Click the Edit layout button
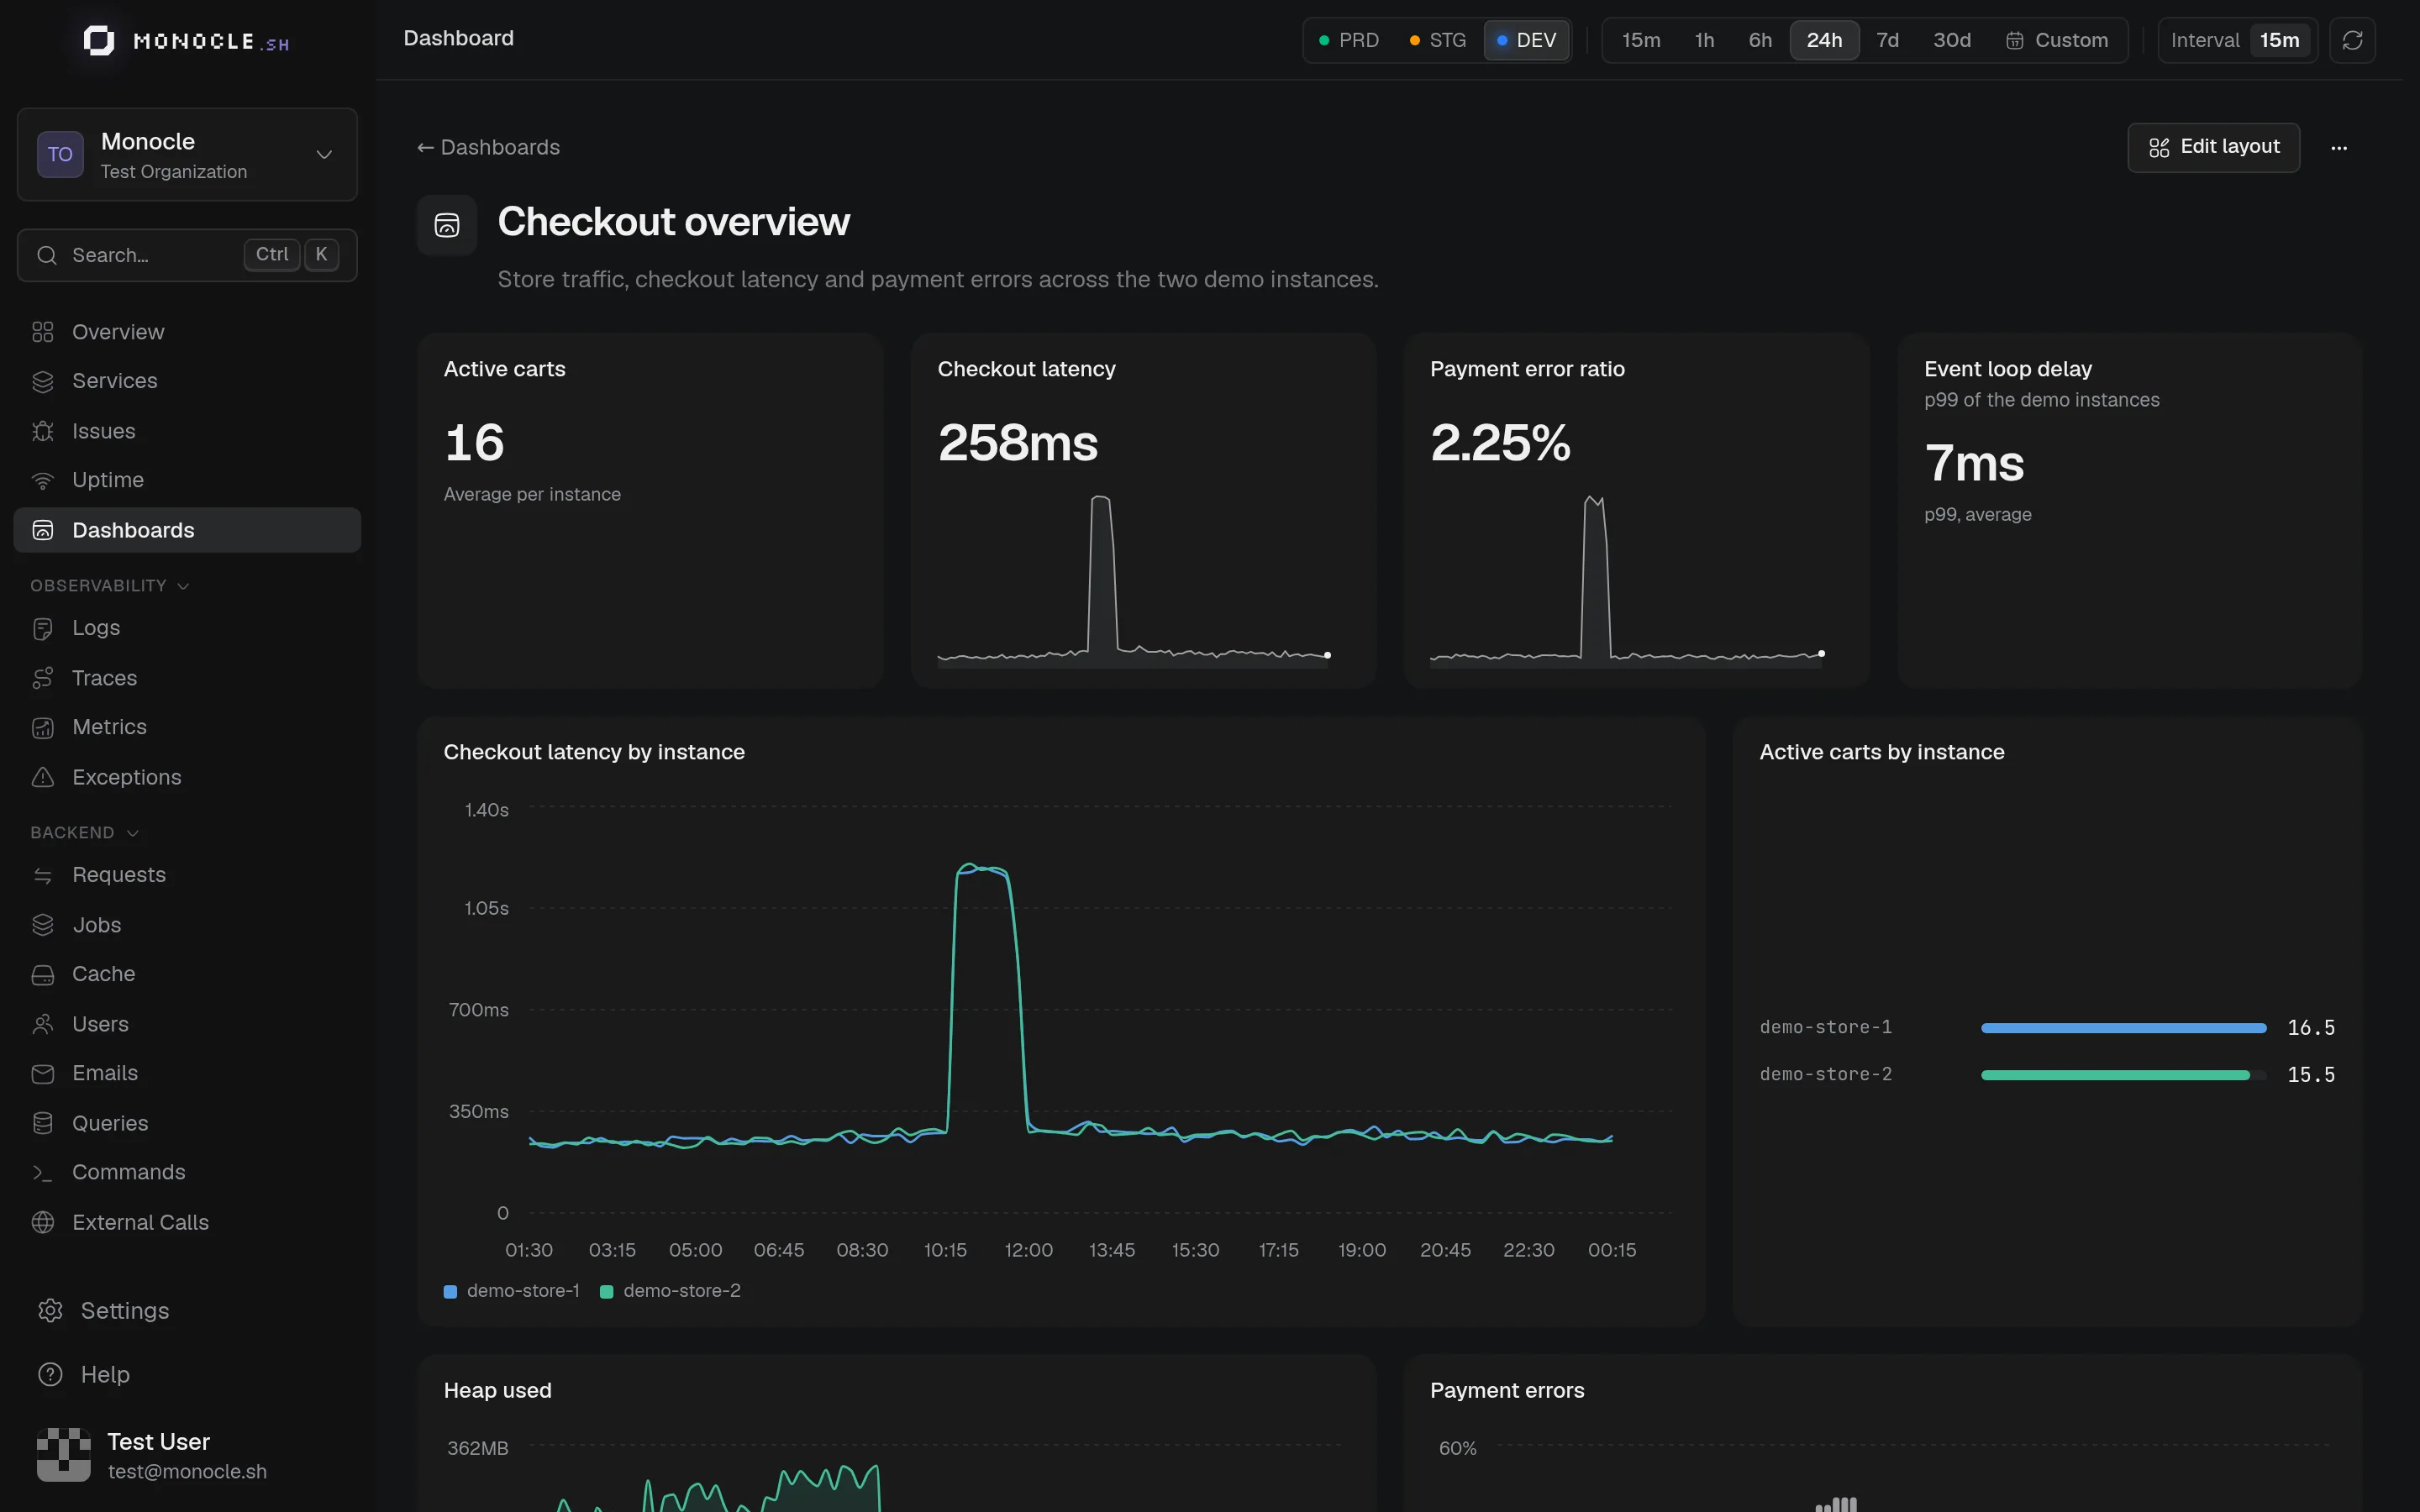Image resolution: width=2420 pixels, height=1512 pixels. pos(2213,148)
